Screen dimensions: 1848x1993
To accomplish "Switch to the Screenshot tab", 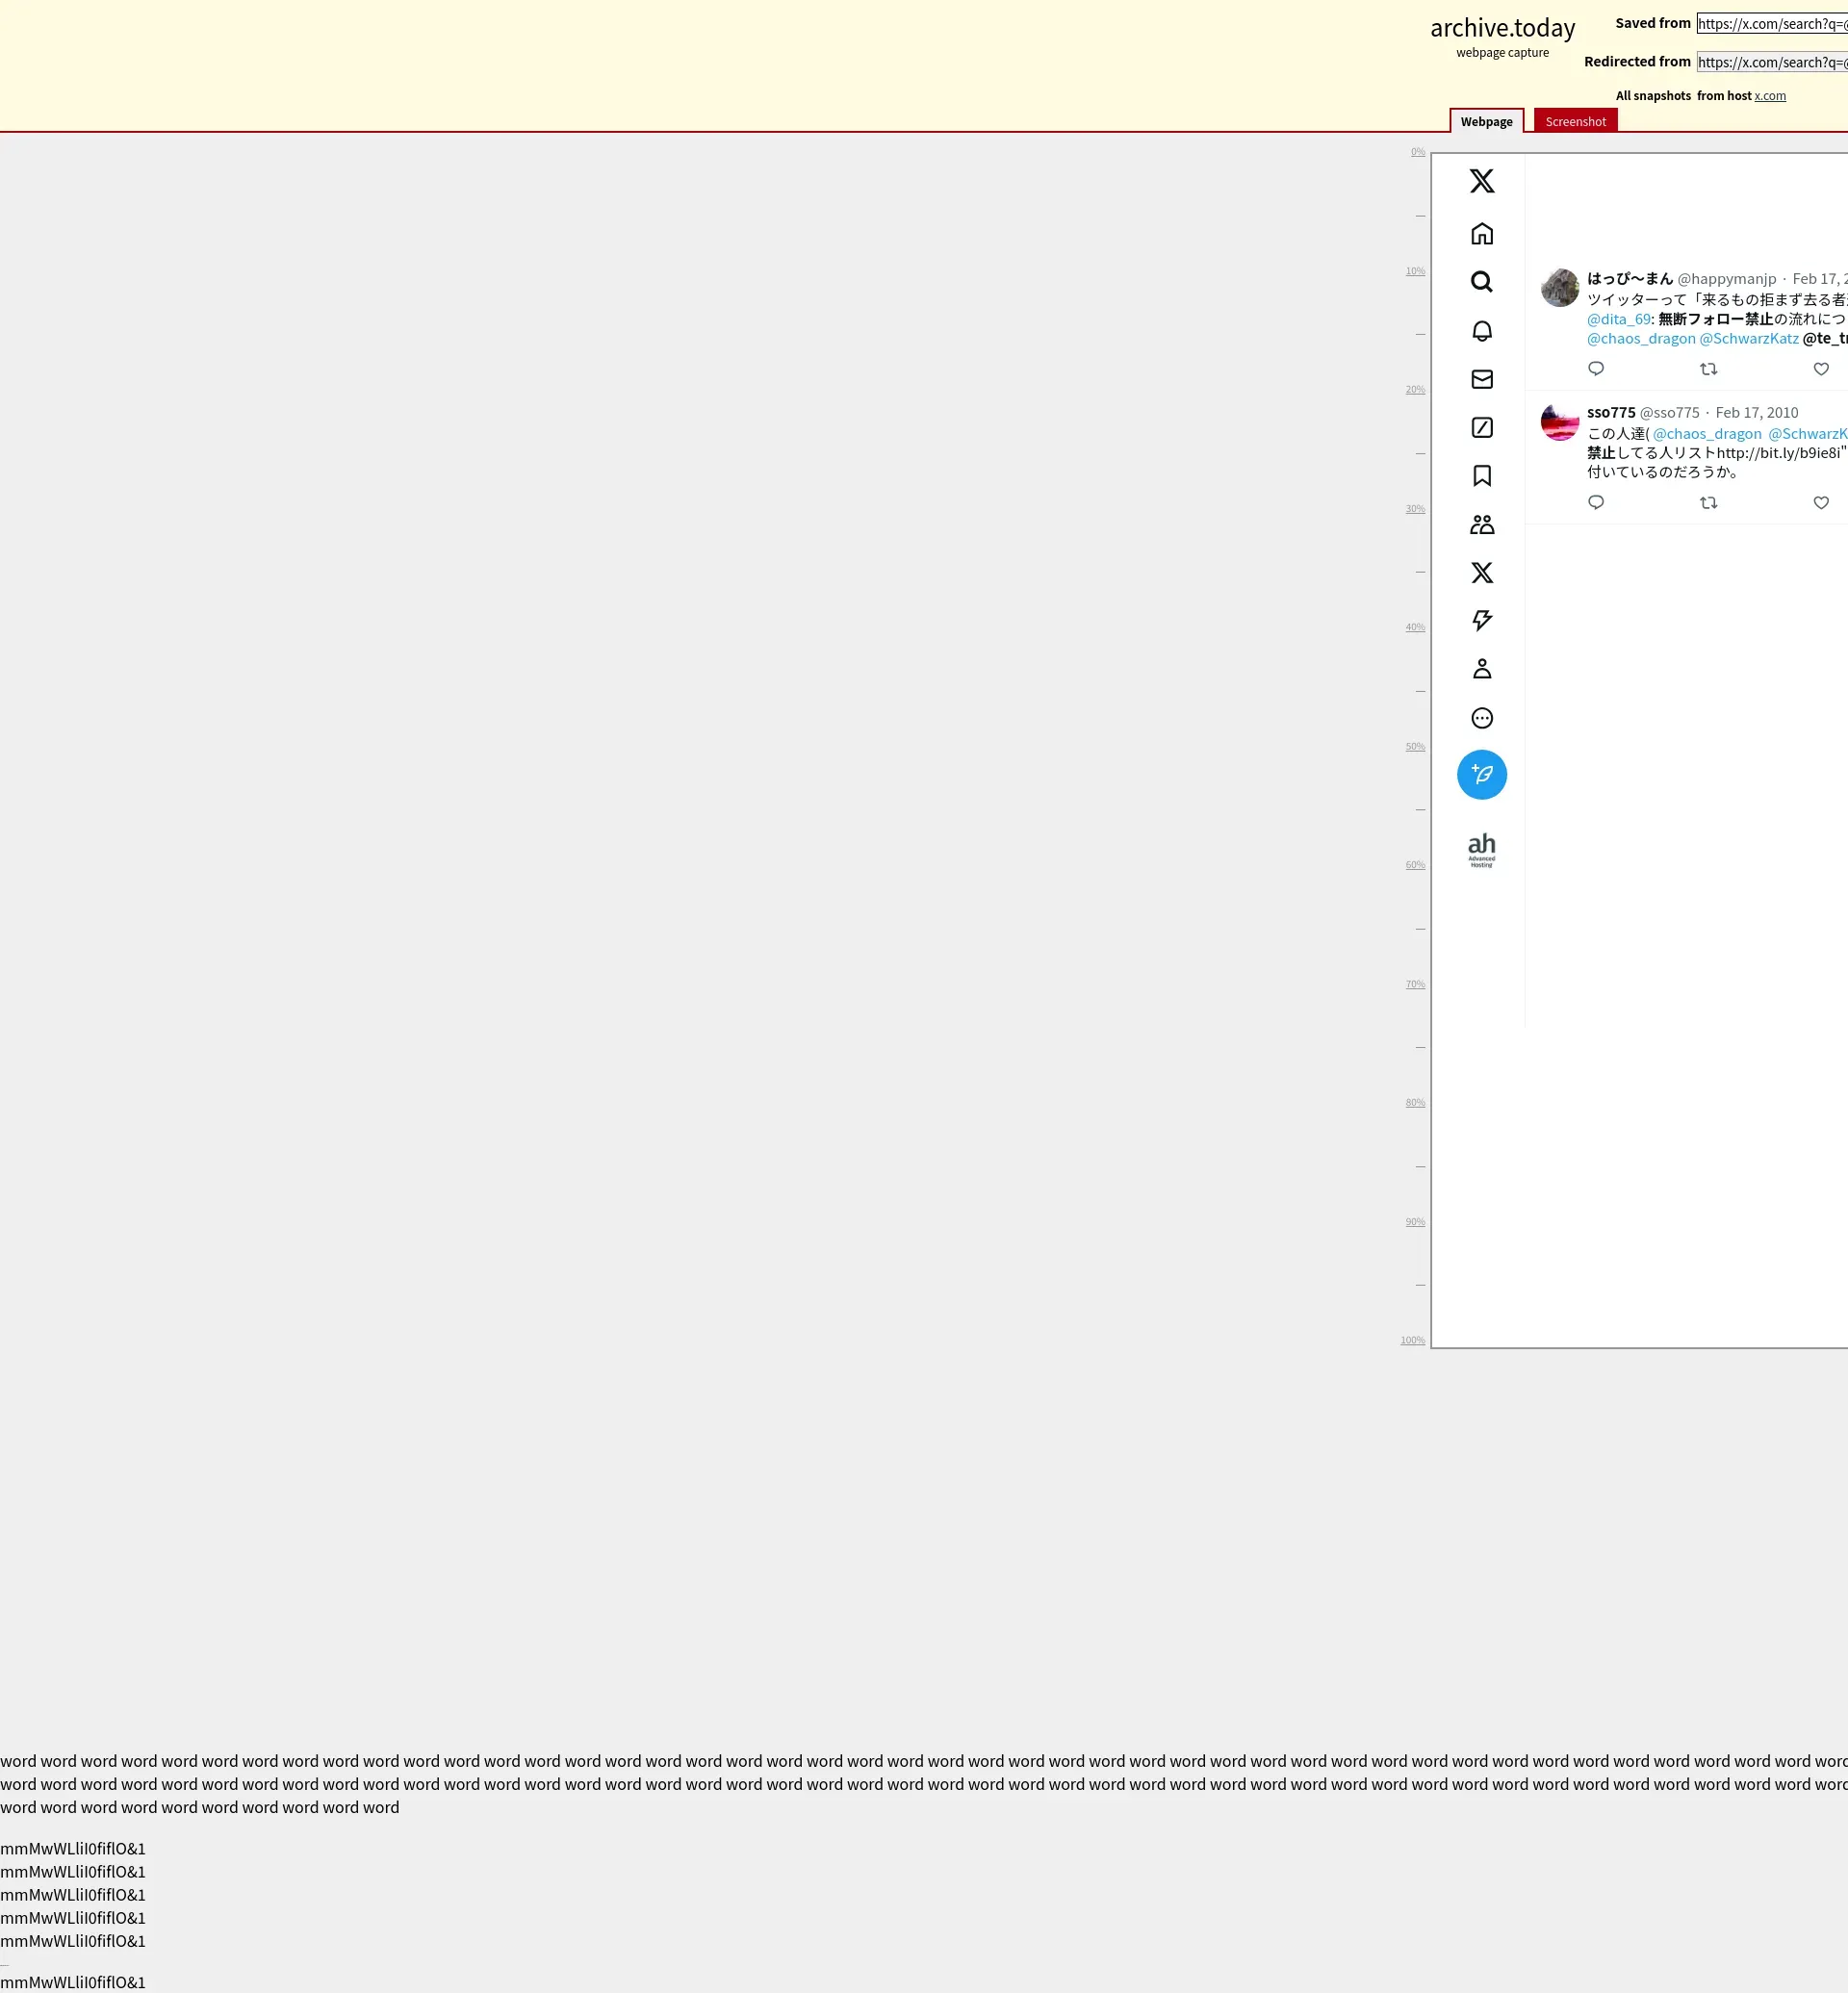I will click(1574, 122).
